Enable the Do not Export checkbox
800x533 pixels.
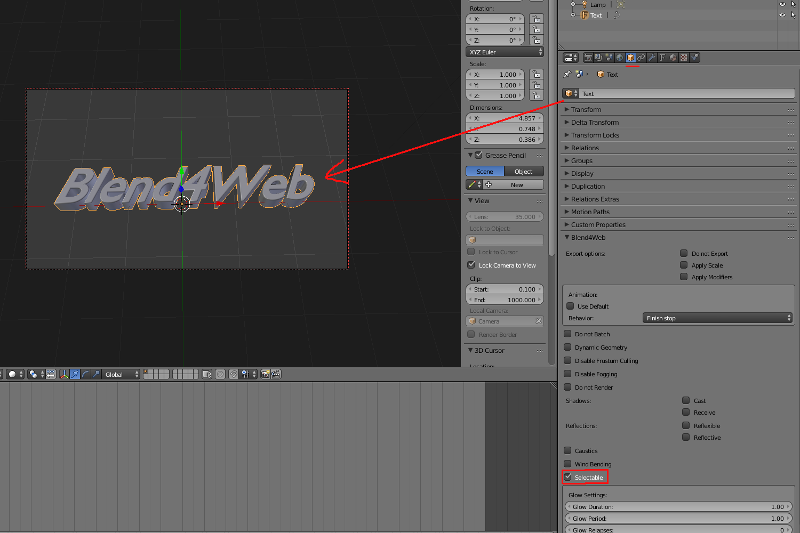(x=685, y=254)
